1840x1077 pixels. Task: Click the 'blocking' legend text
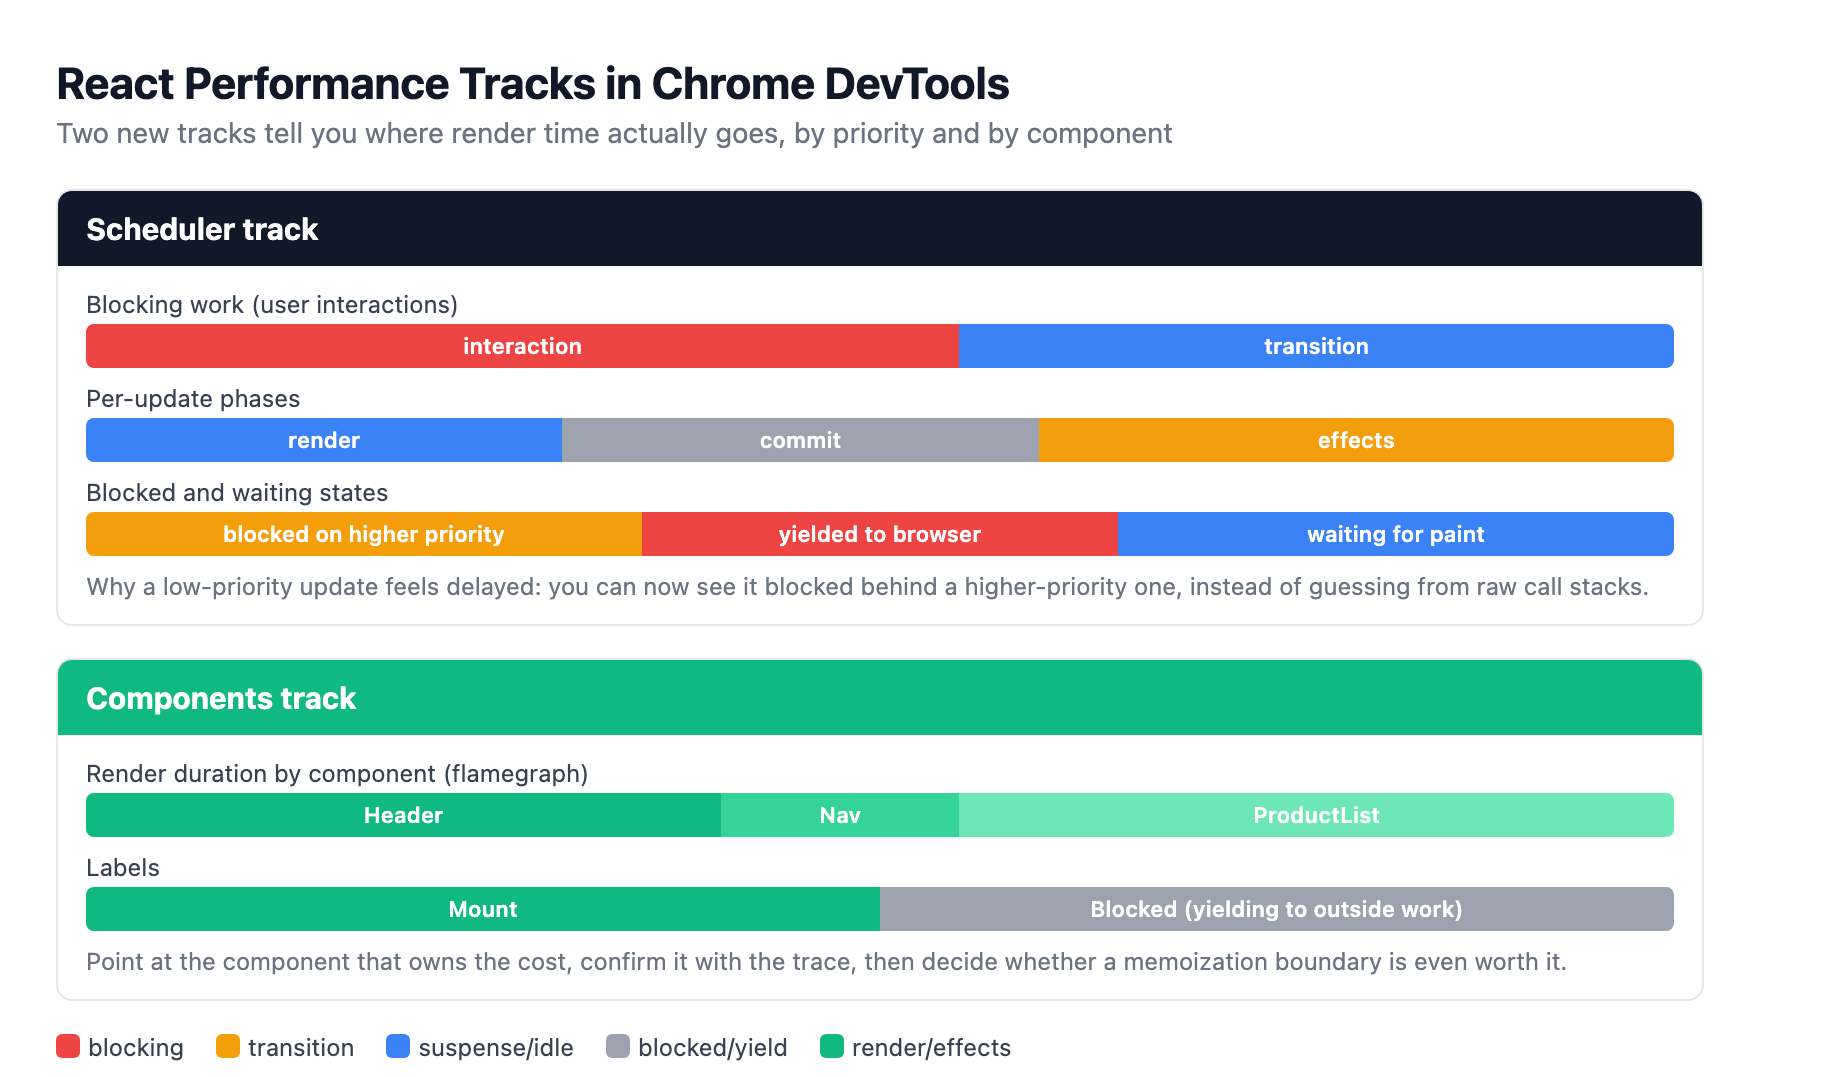tap(136, 1048)
